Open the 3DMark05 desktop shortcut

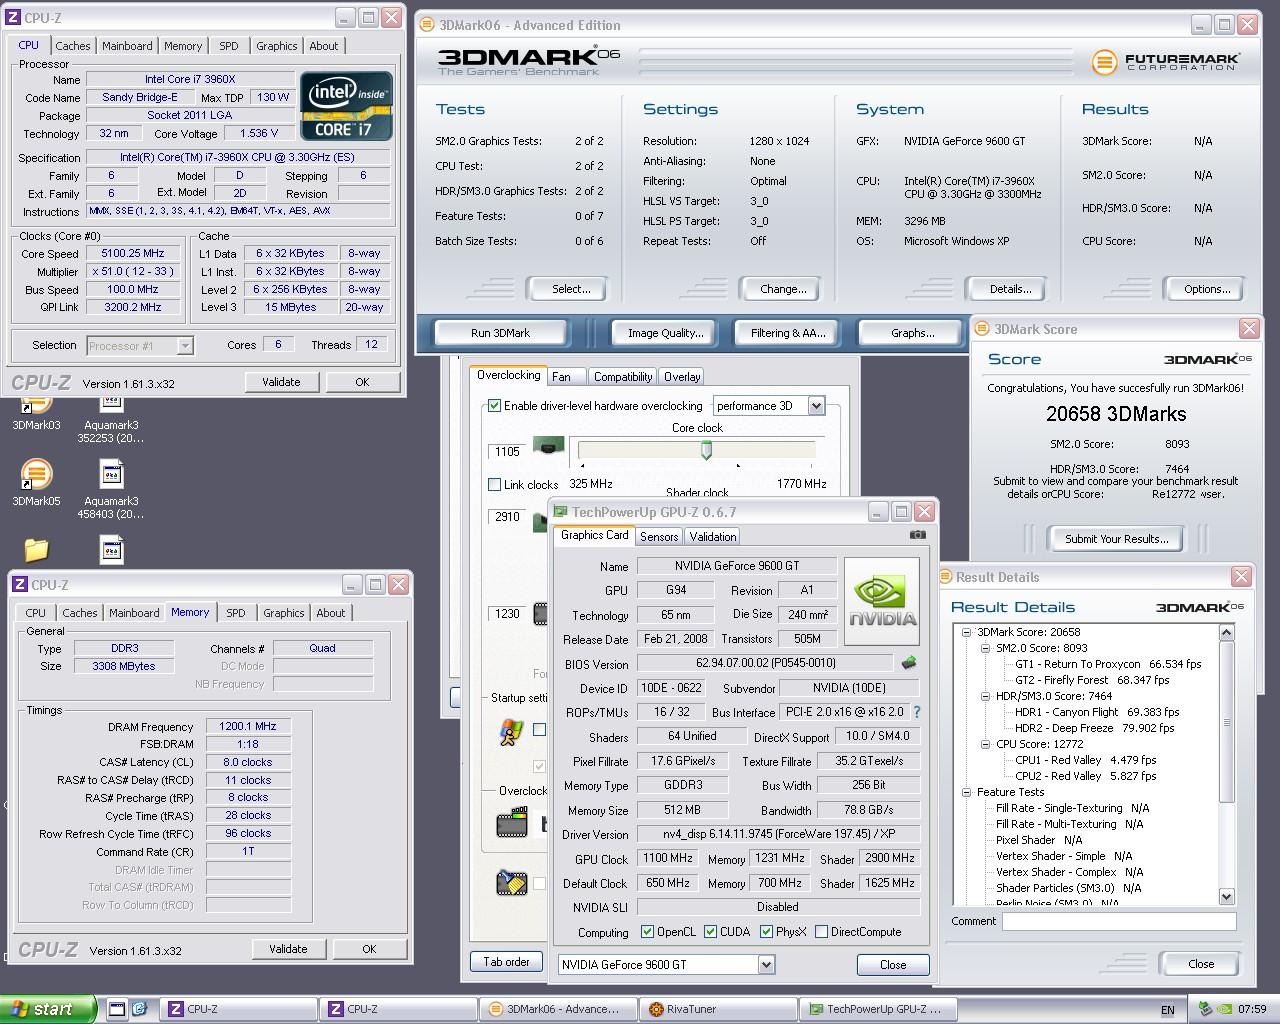[36, 473]
